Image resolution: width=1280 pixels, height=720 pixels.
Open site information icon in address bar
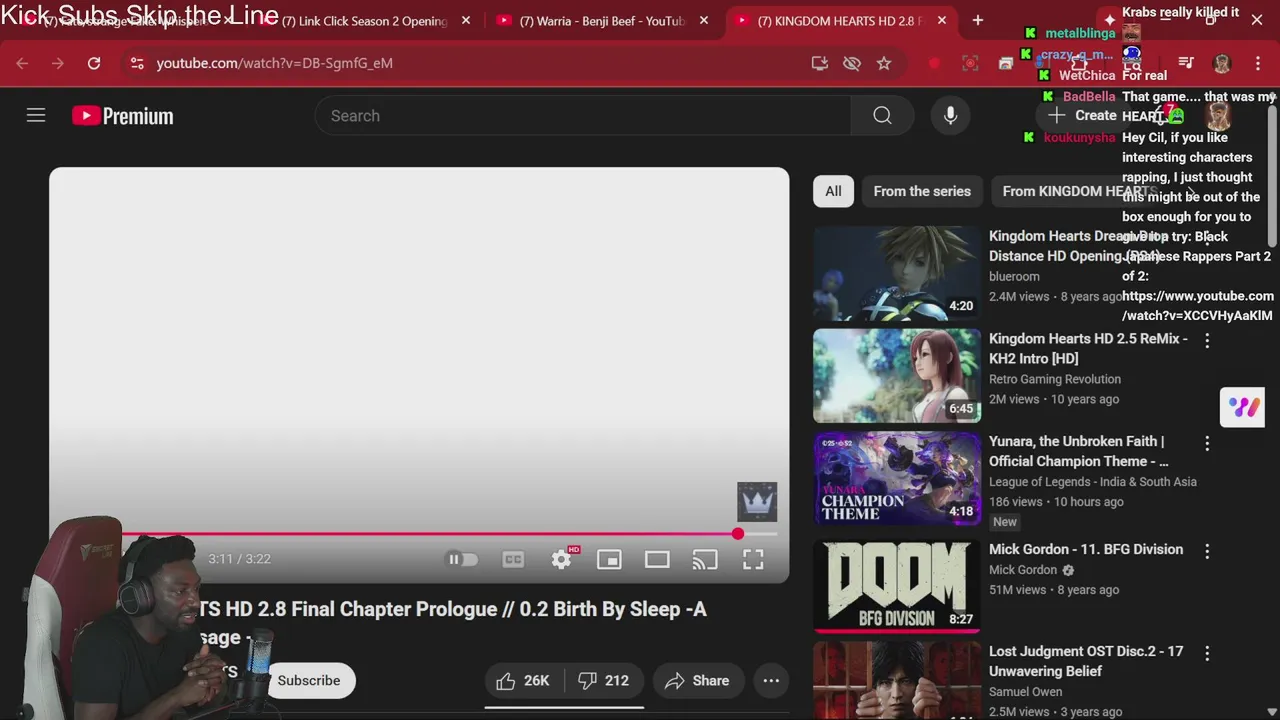137,63
